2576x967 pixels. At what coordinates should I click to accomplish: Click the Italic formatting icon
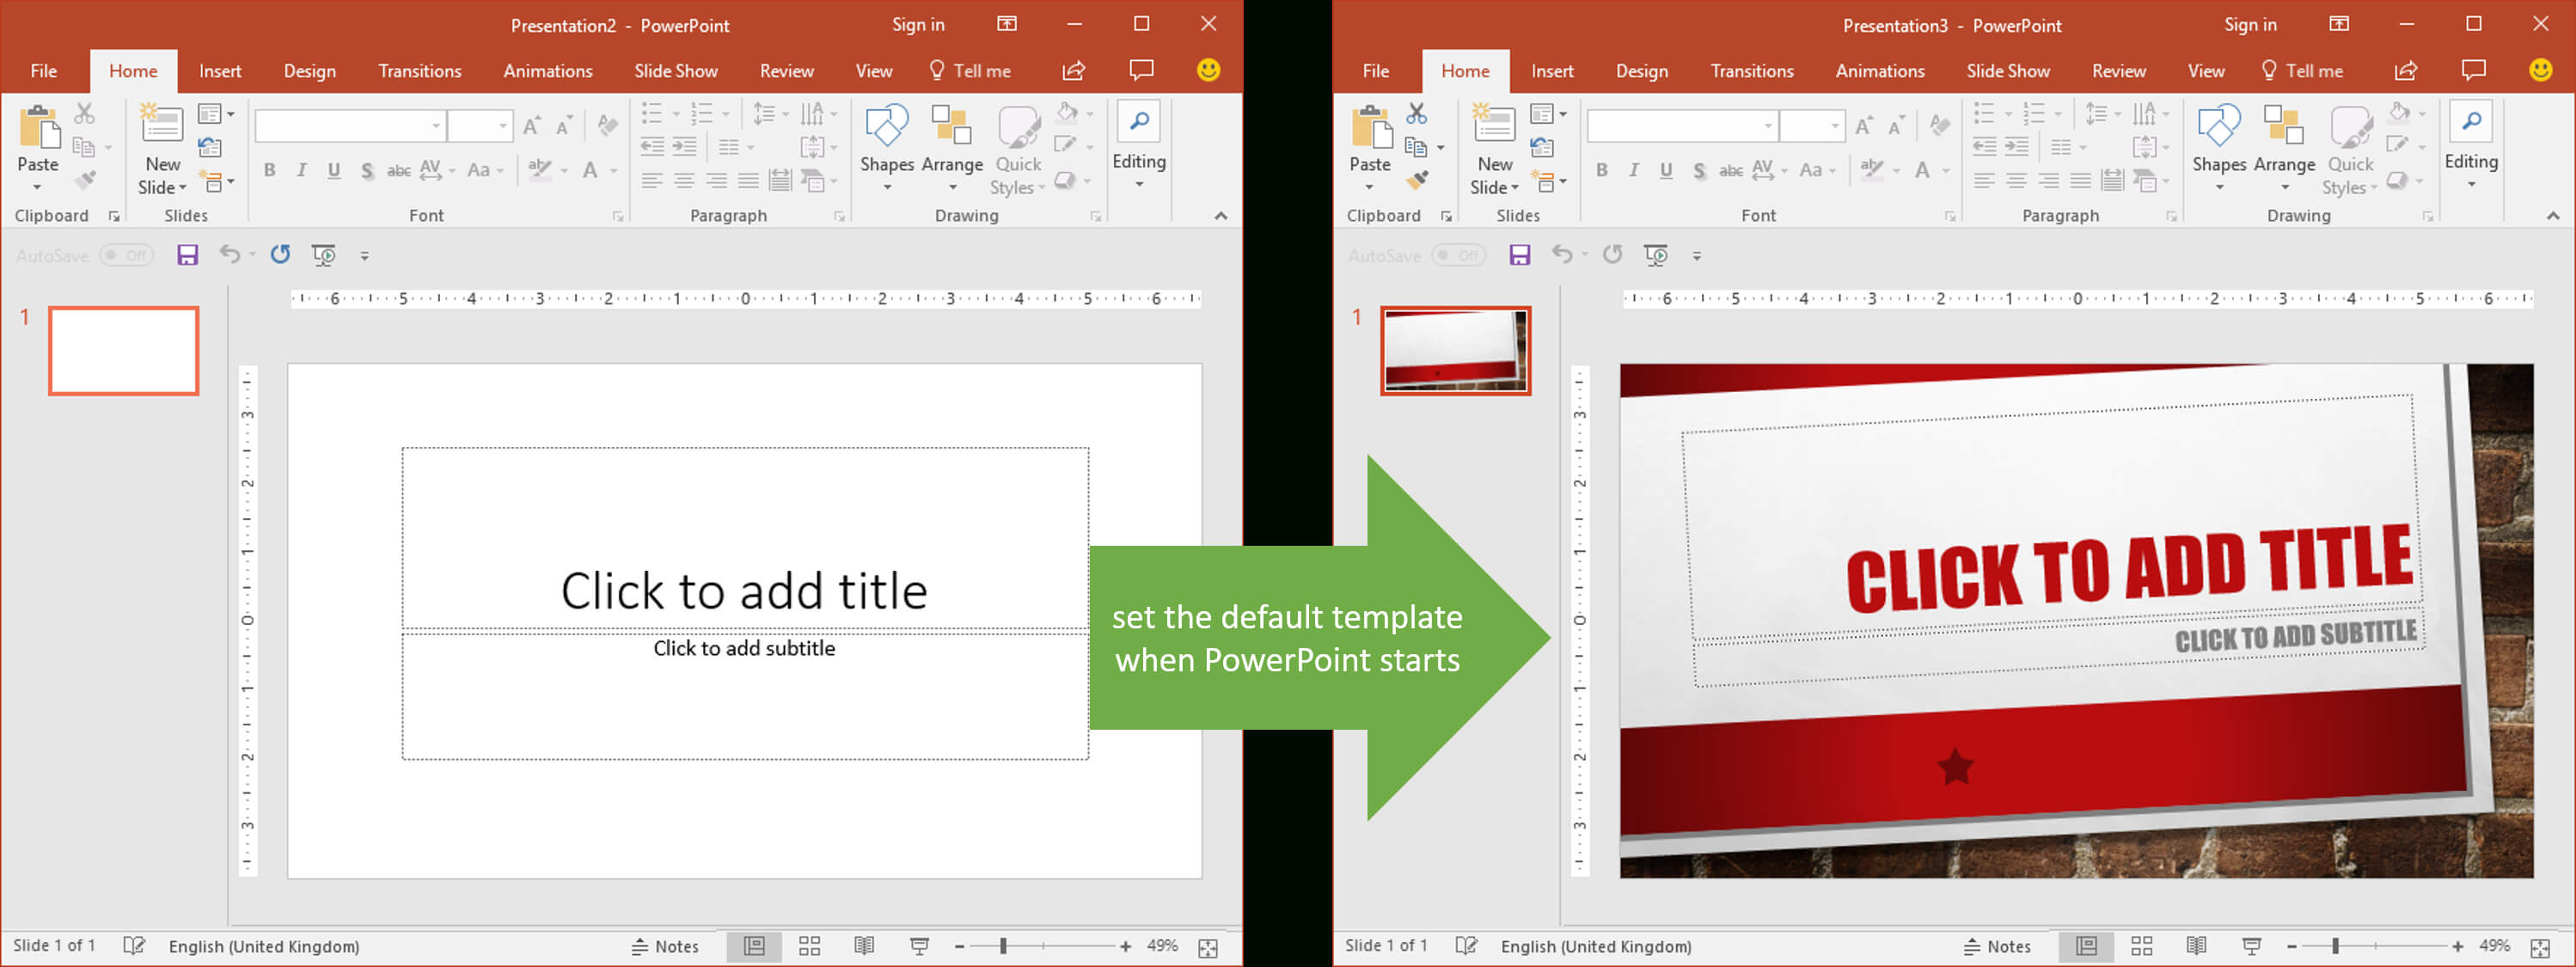(x=301, y=173)
